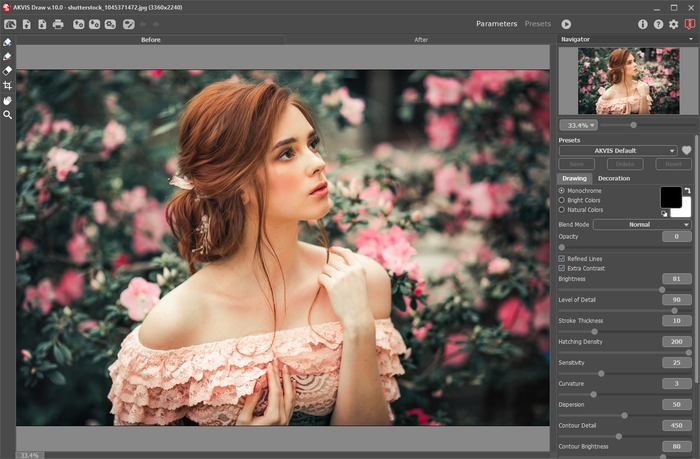Viewport: 700px width, 459px height.
Task: Open the AKVIS Default presets dropdown
Action: (618, 150)
